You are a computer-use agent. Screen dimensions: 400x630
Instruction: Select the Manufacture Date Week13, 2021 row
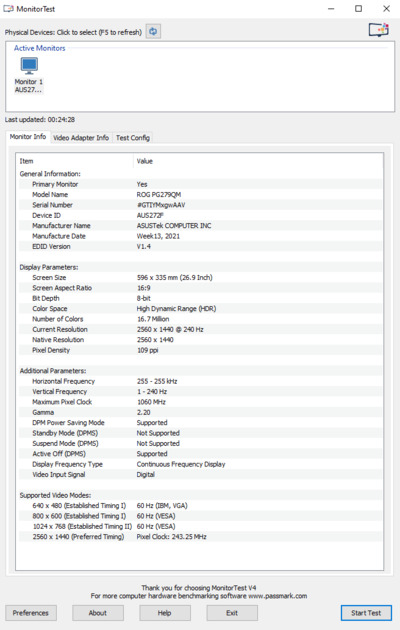200,236
